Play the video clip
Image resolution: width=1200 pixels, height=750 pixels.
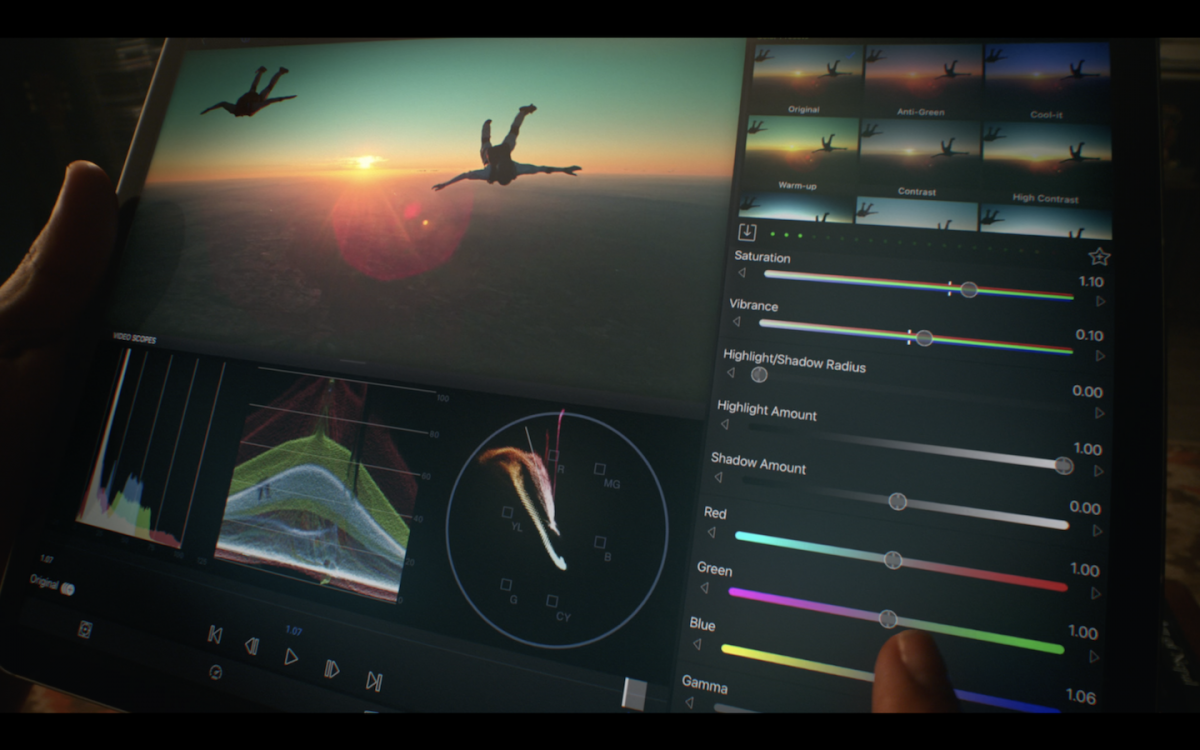(x=291, y=657)
